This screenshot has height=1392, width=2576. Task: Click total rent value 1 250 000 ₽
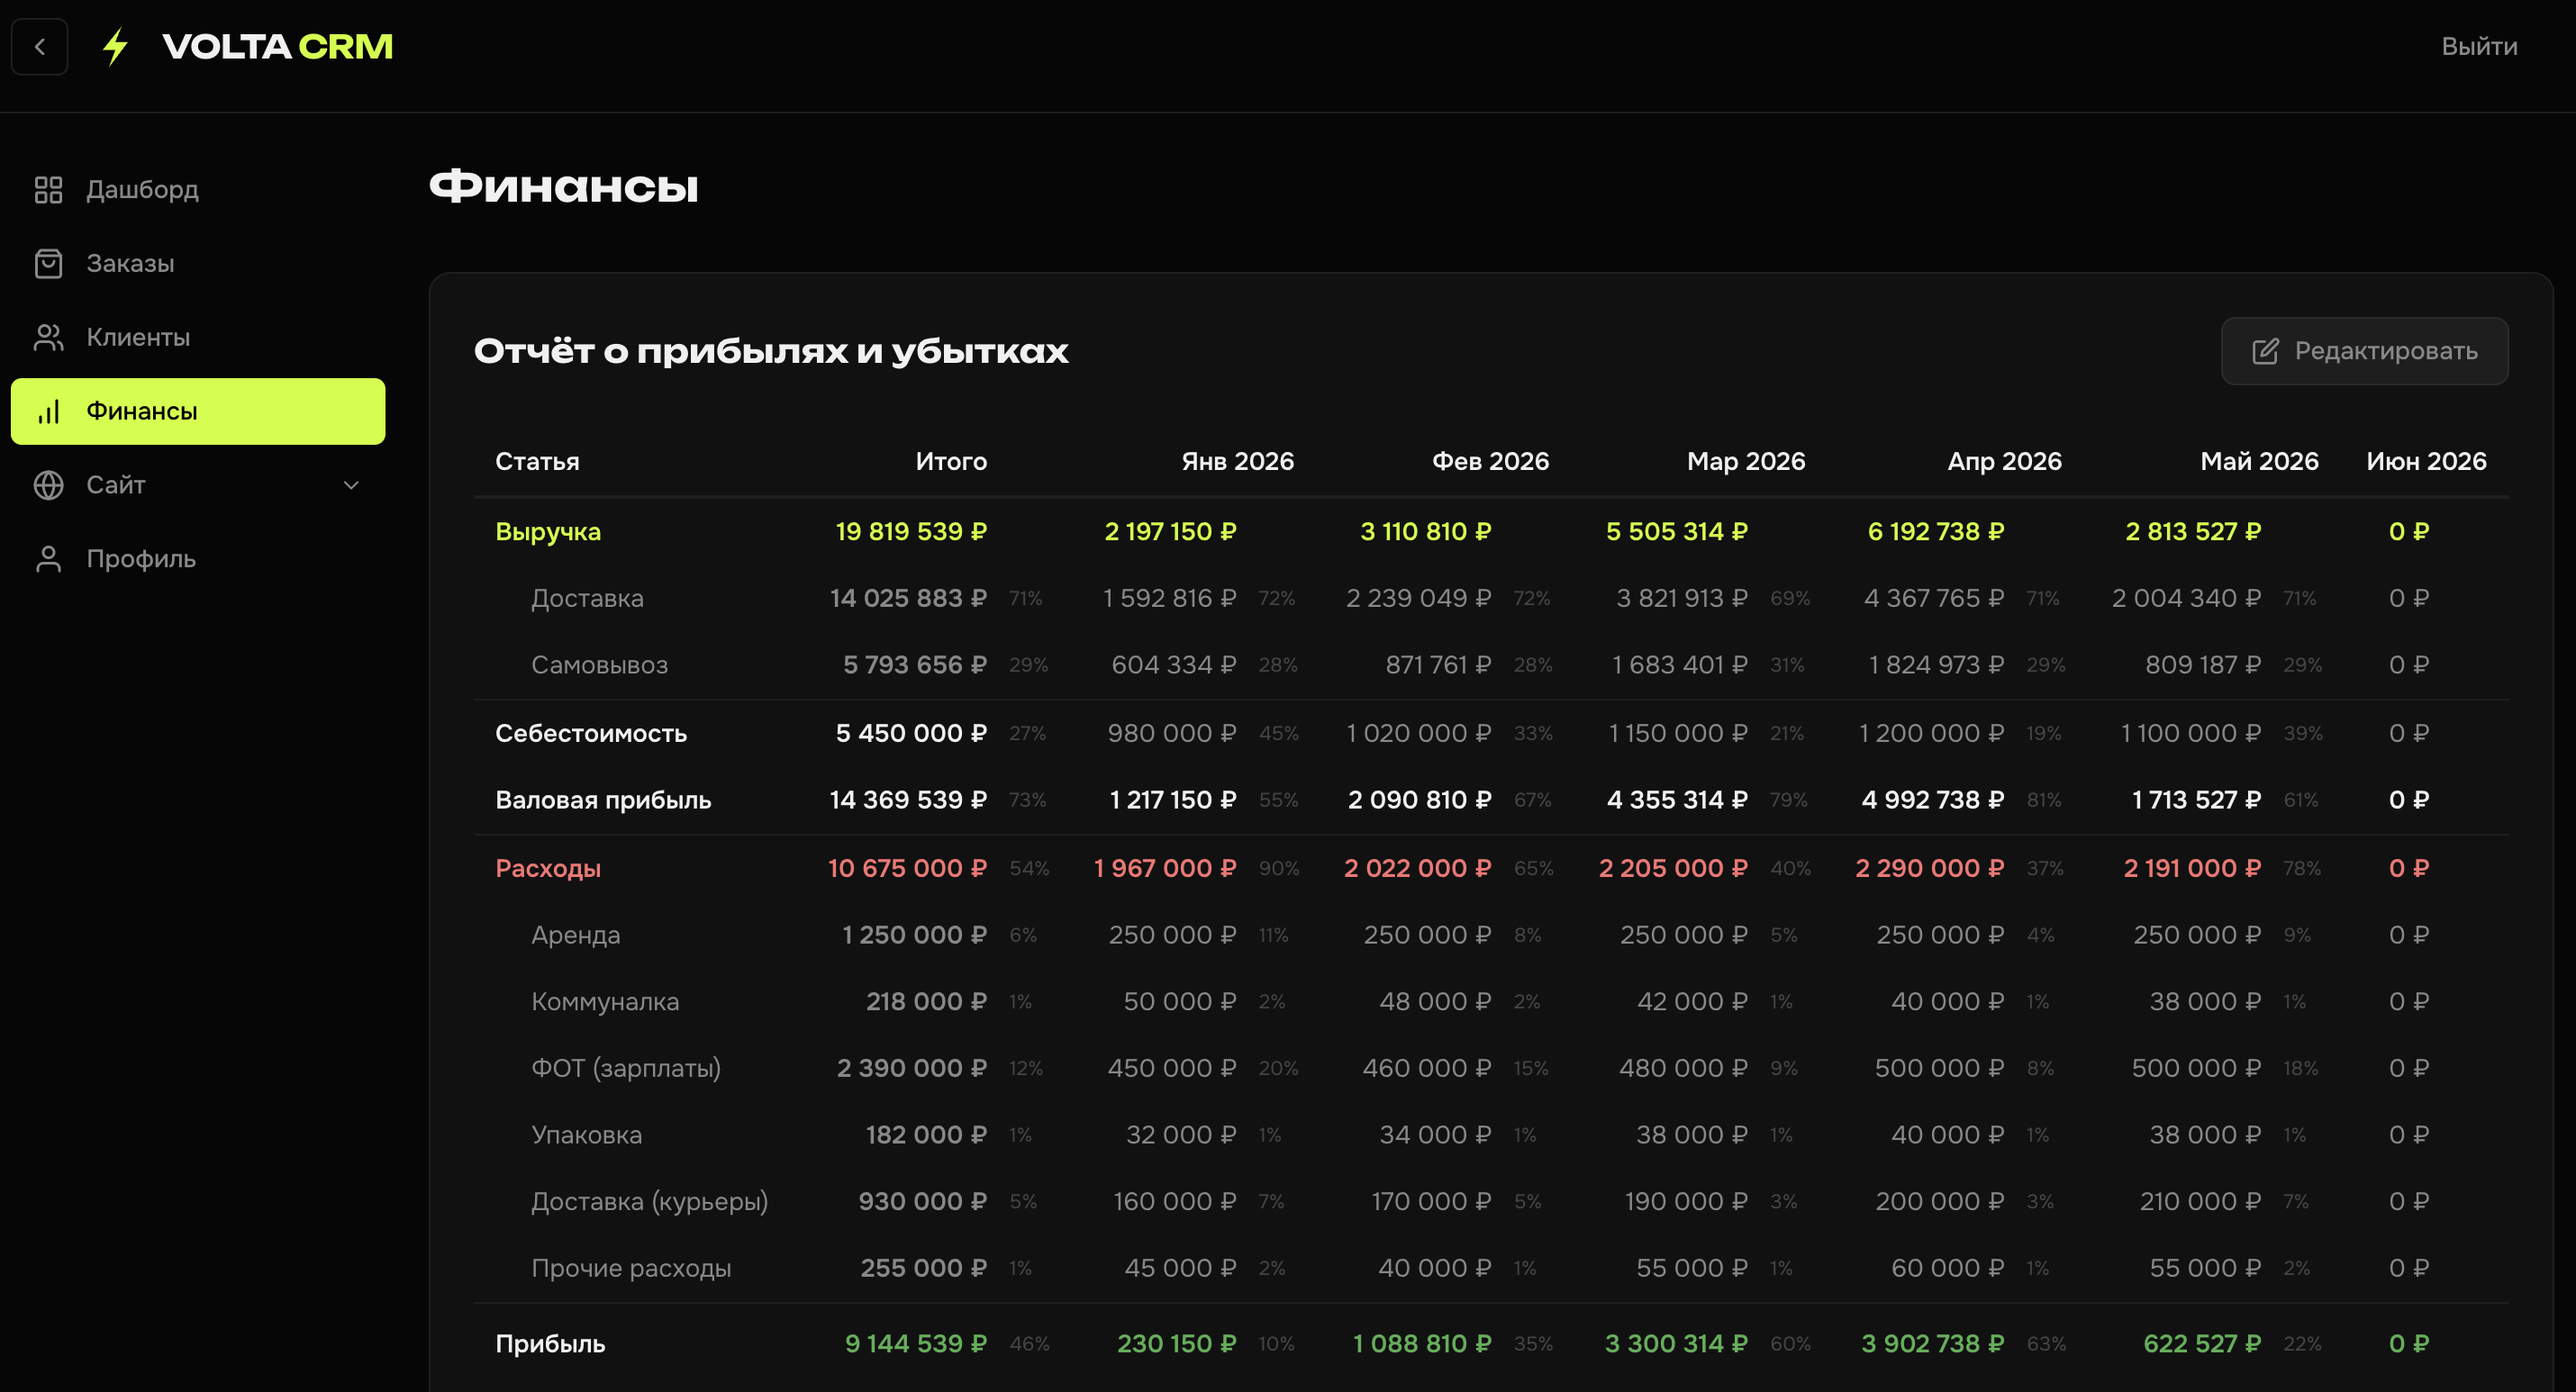(914, 935)
